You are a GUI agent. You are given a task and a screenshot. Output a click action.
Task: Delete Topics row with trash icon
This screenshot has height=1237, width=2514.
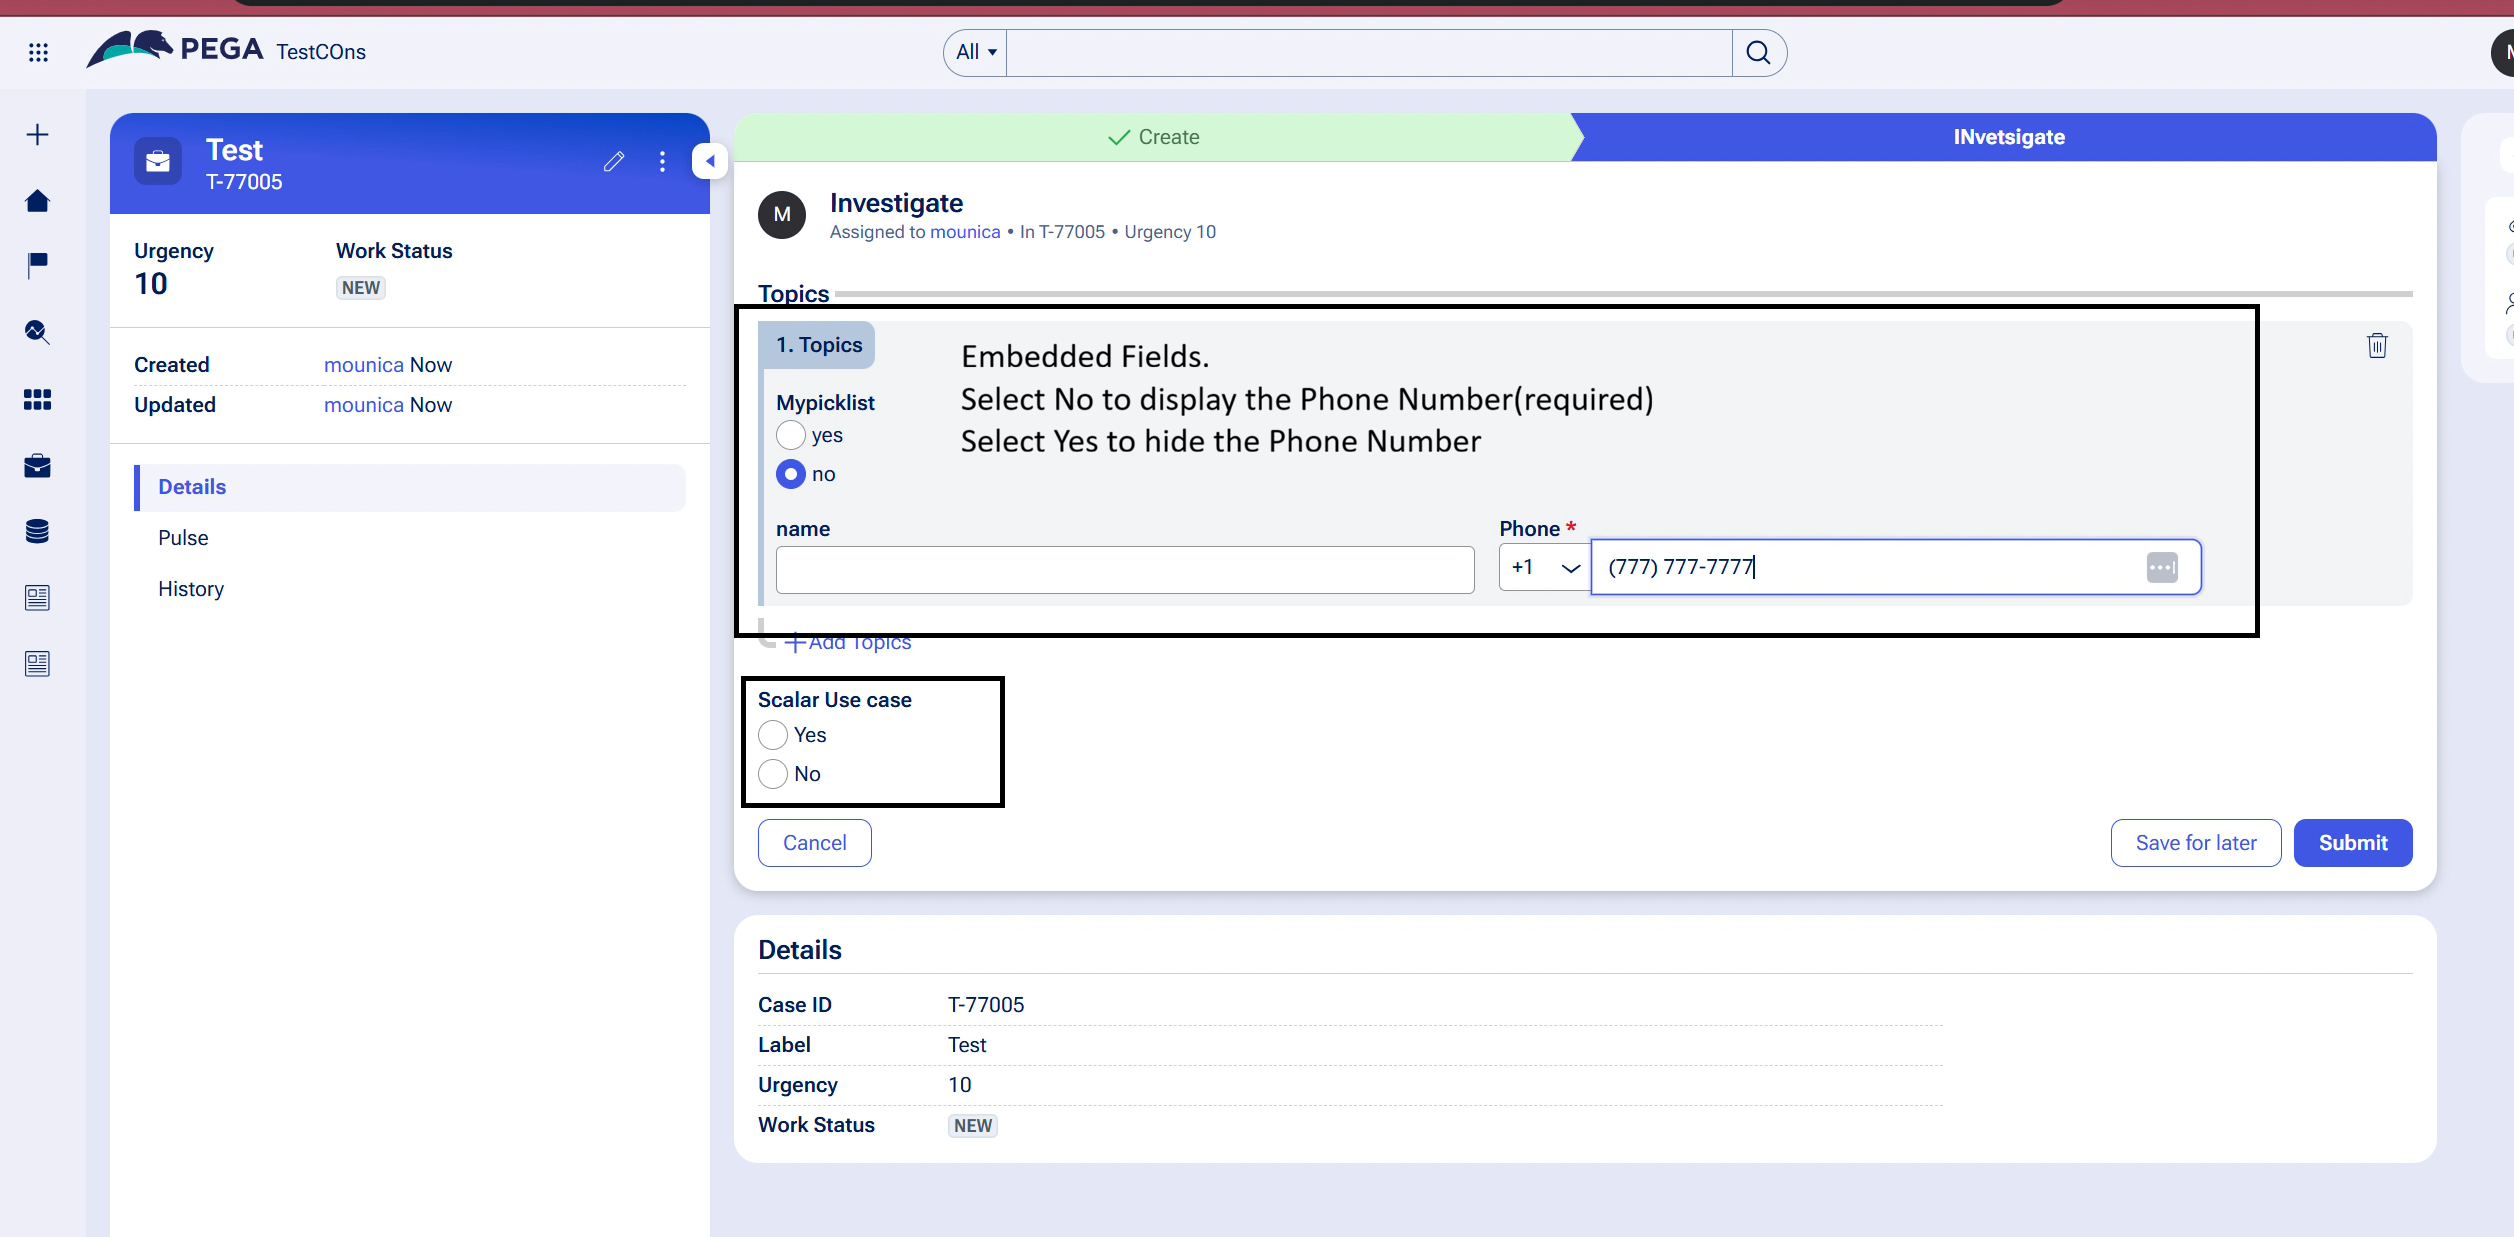pos(2377,345)
